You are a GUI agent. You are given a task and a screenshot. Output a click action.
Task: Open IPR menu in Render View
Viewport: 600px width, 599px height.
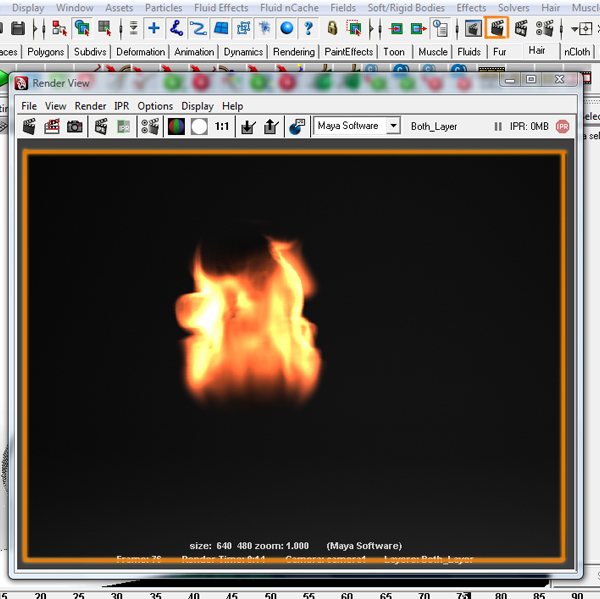click(x=122, y=106)
